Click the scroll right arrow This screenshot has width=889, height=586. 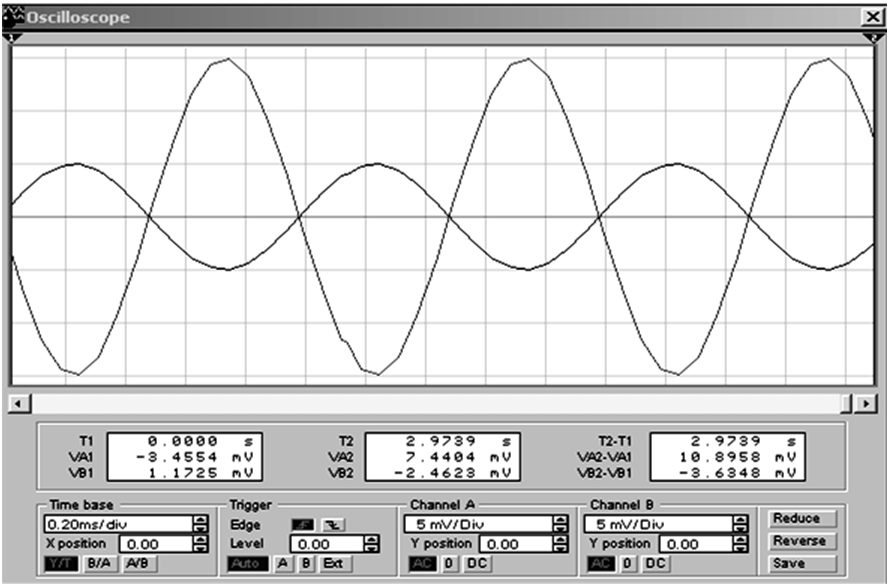(x=866, y=404)
